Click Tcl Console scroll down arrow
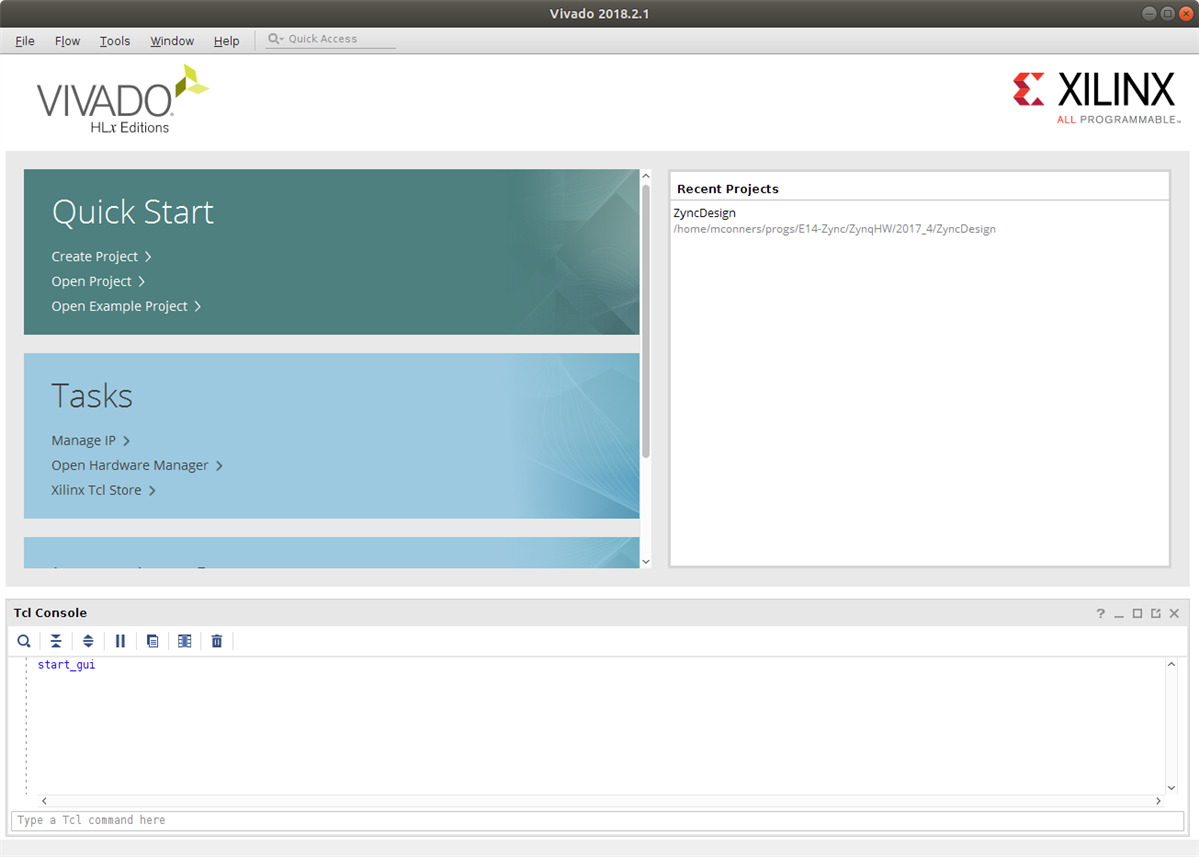This screenshot has width=1199, height=857. [x=1171, y=787]
